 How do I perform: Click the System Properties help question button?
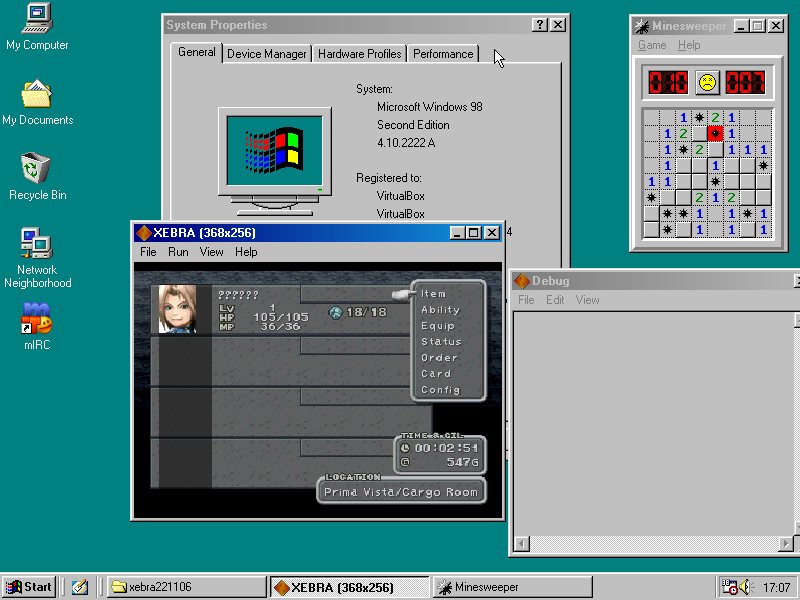pyautogui.click(x=540, y=25)
